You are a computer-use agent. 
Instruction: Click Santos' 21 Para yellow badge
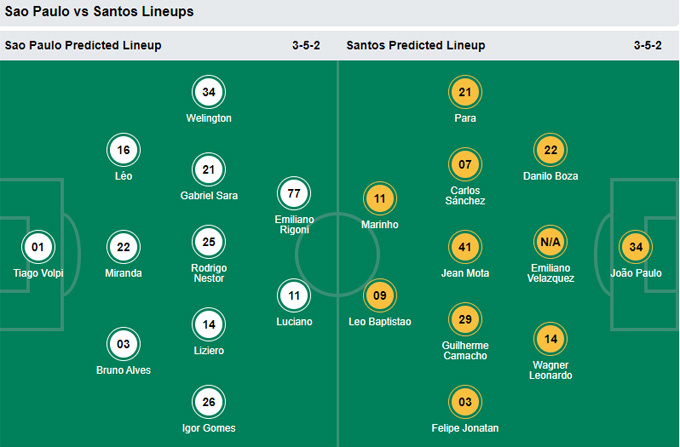(x=465, y=92)
